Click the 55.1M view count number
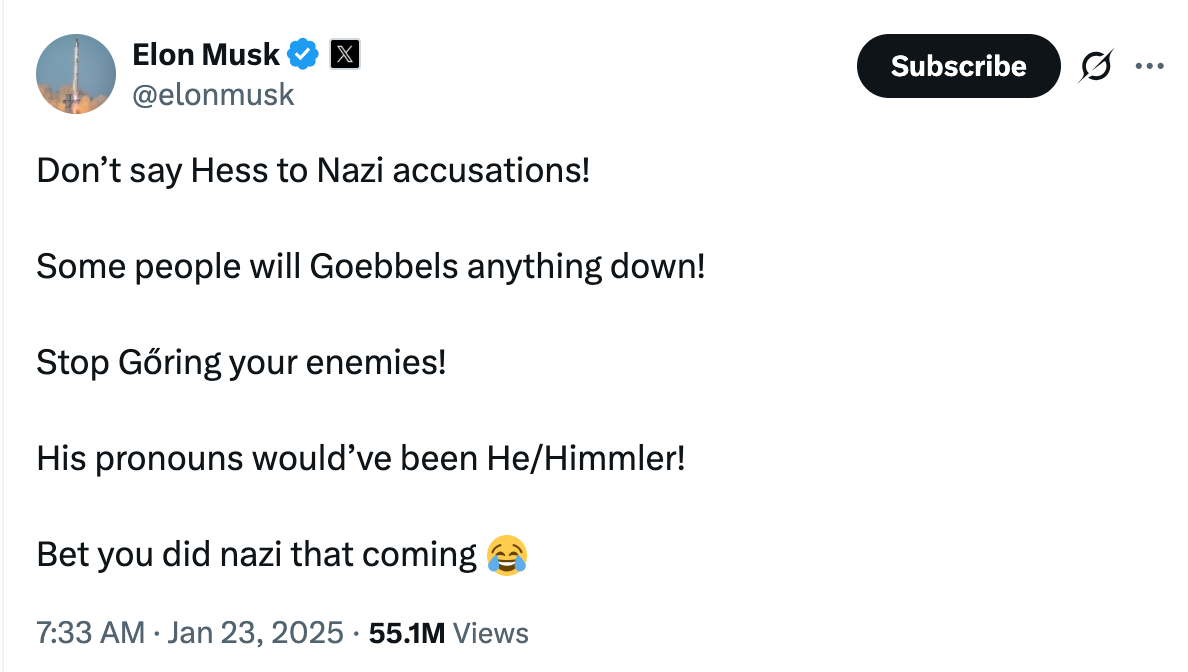Viewport: 1188px width, 672px height. [x=406, y=633]
